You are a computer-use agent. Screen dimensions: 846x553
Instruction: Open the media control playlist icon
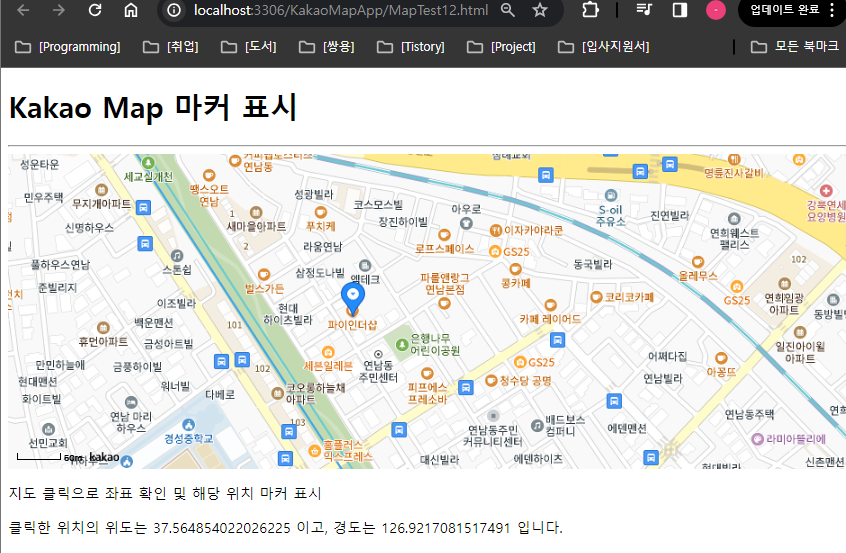pos(644,10)
